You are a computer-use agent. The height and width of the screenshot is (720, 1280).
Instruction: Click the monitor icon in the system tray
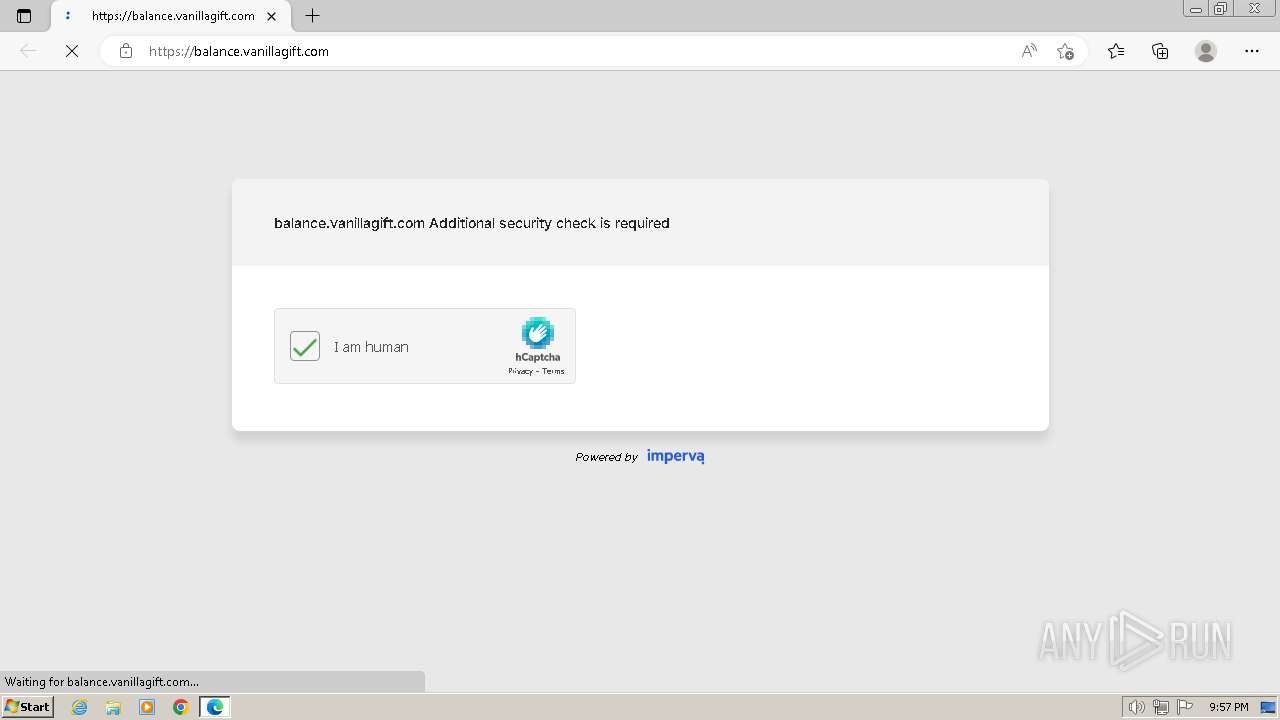click(1268, 707)
